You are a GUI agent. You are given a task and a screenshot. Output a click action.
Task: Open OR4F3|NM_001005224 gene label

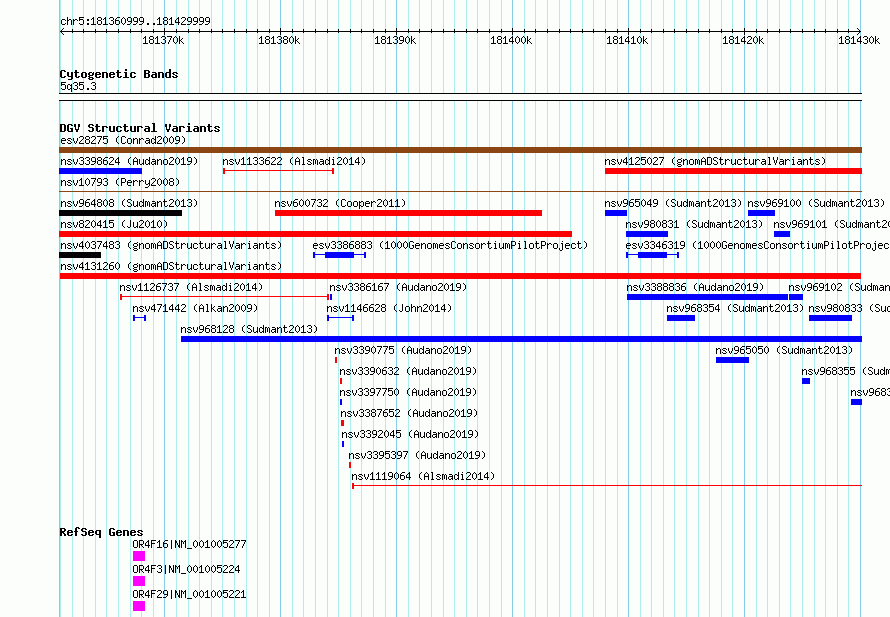pos(186,569)
